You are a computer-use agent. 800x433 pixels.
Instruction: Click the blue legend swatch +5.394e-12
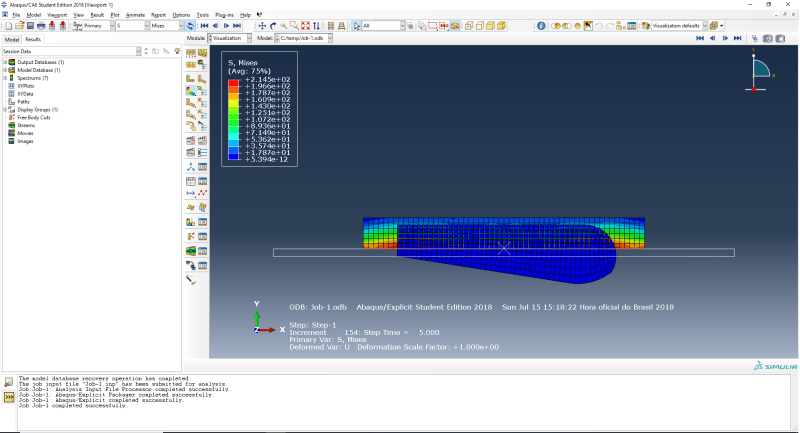(x=234, y=157)
